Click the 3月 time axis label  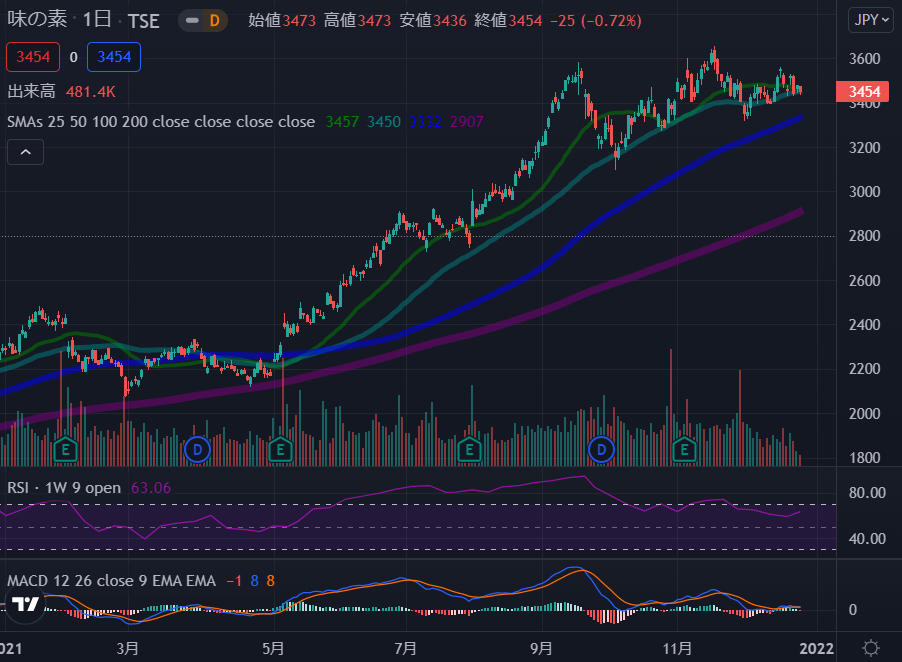coord(128,649)
